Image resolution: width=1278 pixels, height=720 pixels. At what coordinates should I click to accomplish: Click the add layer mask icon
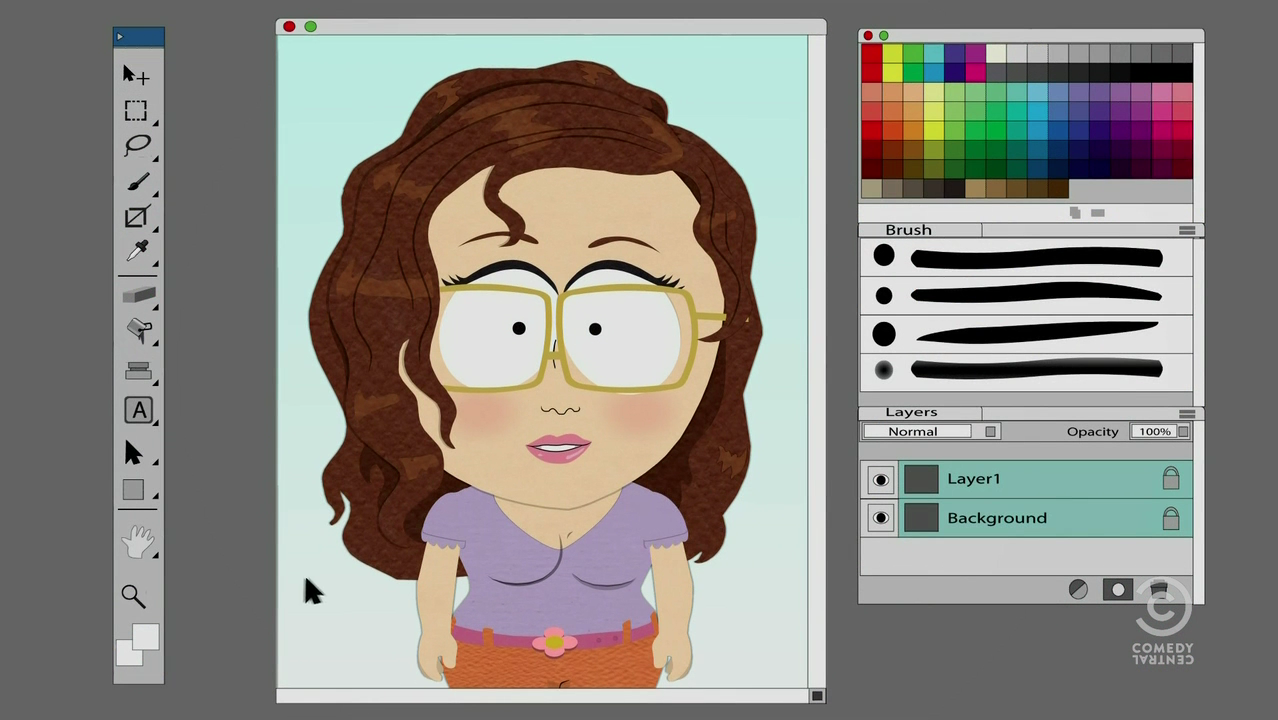1118,590
